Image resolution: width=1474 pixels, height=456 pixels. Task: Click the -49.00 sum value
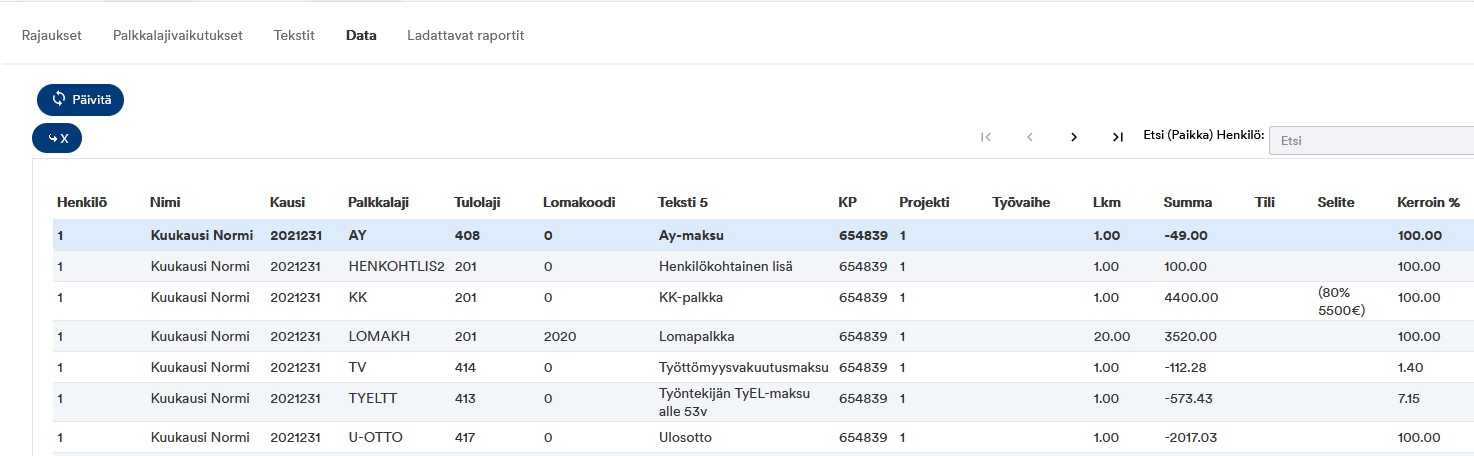click(1186, 236)
